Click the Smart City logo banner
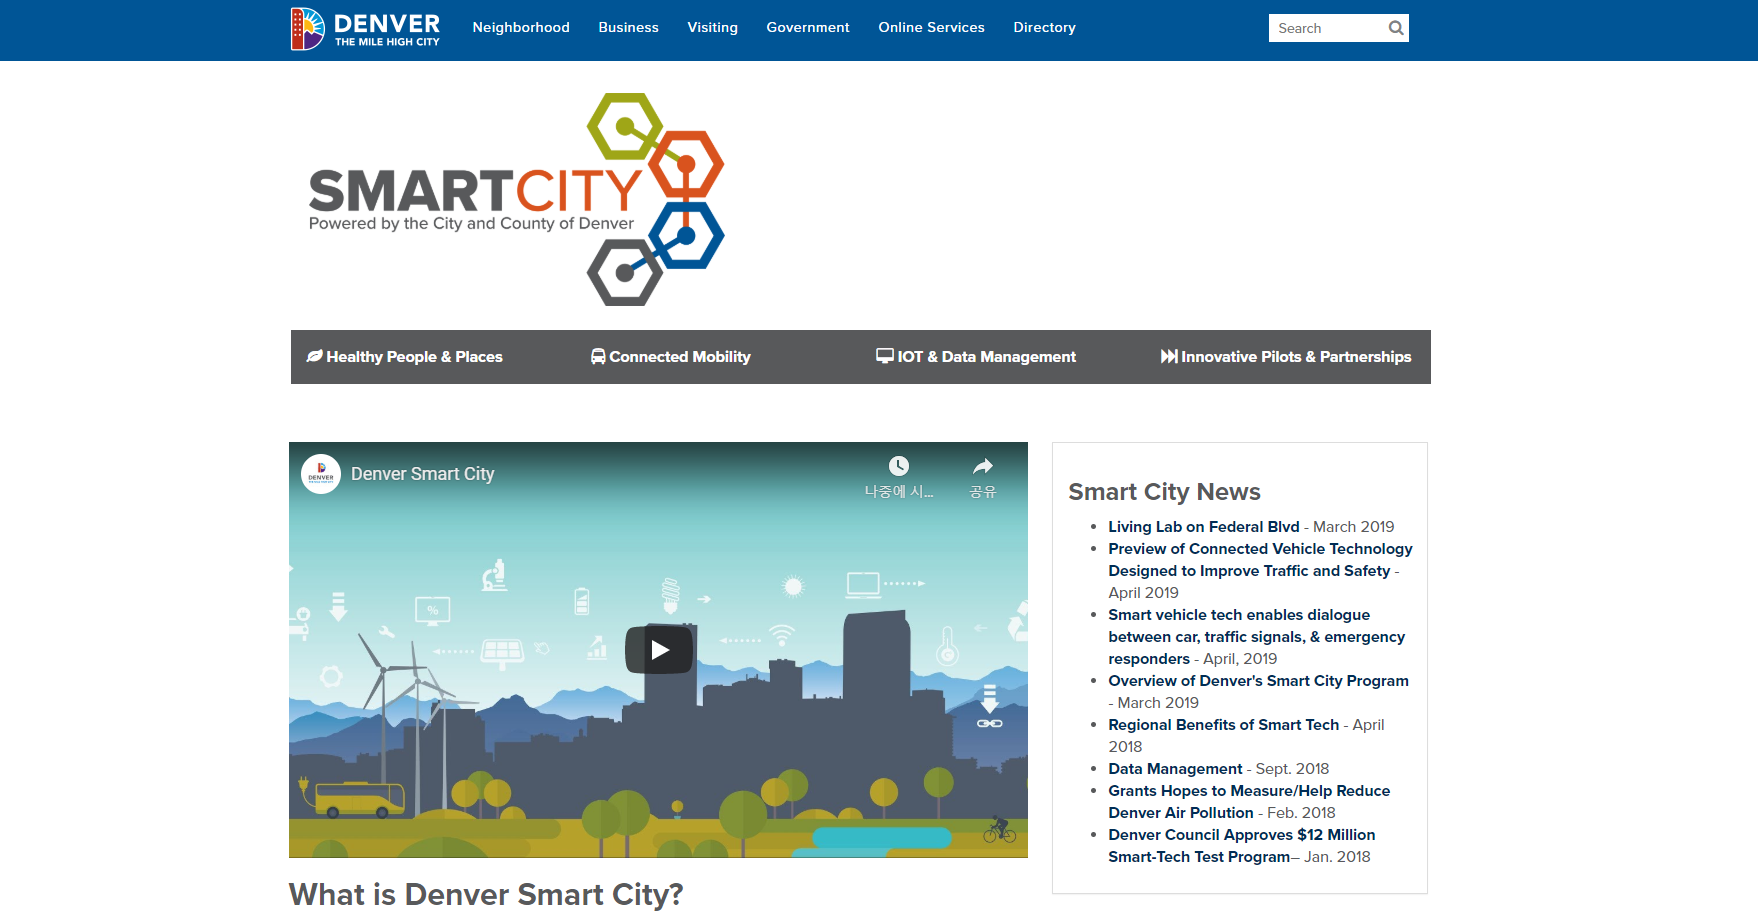 (x=515, y=200)
